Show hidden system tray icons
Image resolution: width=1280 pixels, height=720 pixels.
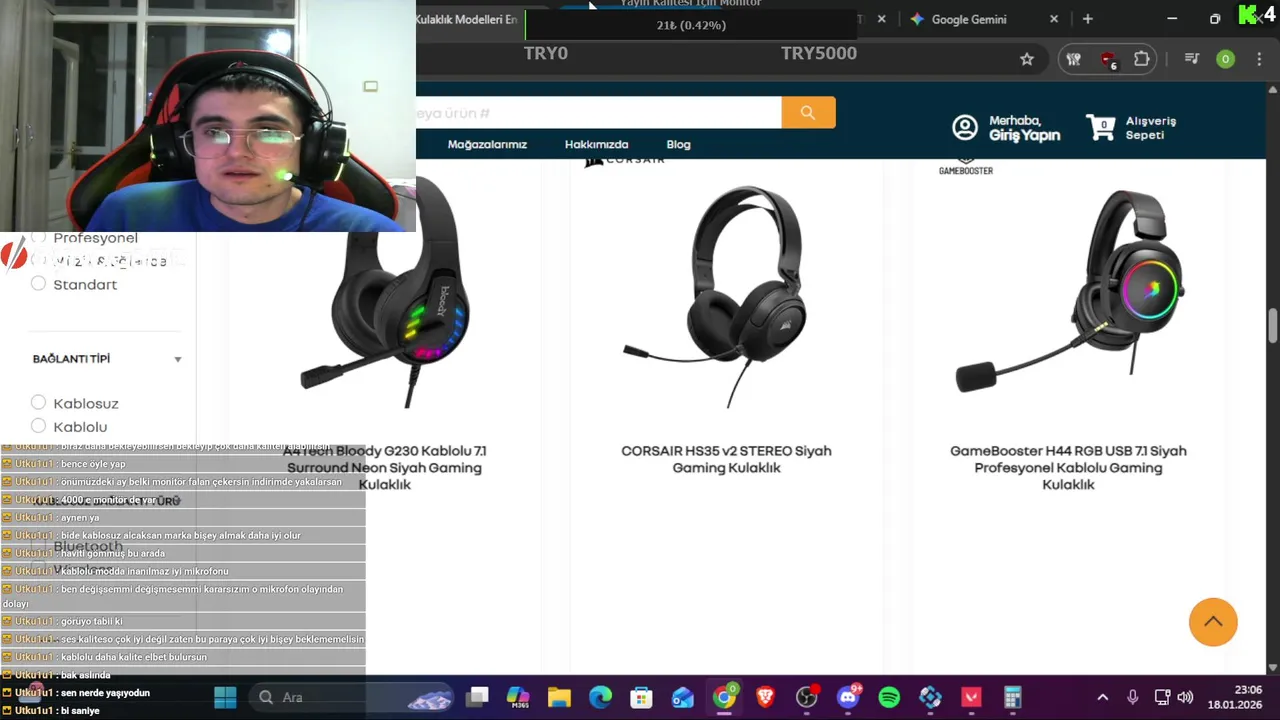click(x=1102, y=697)
